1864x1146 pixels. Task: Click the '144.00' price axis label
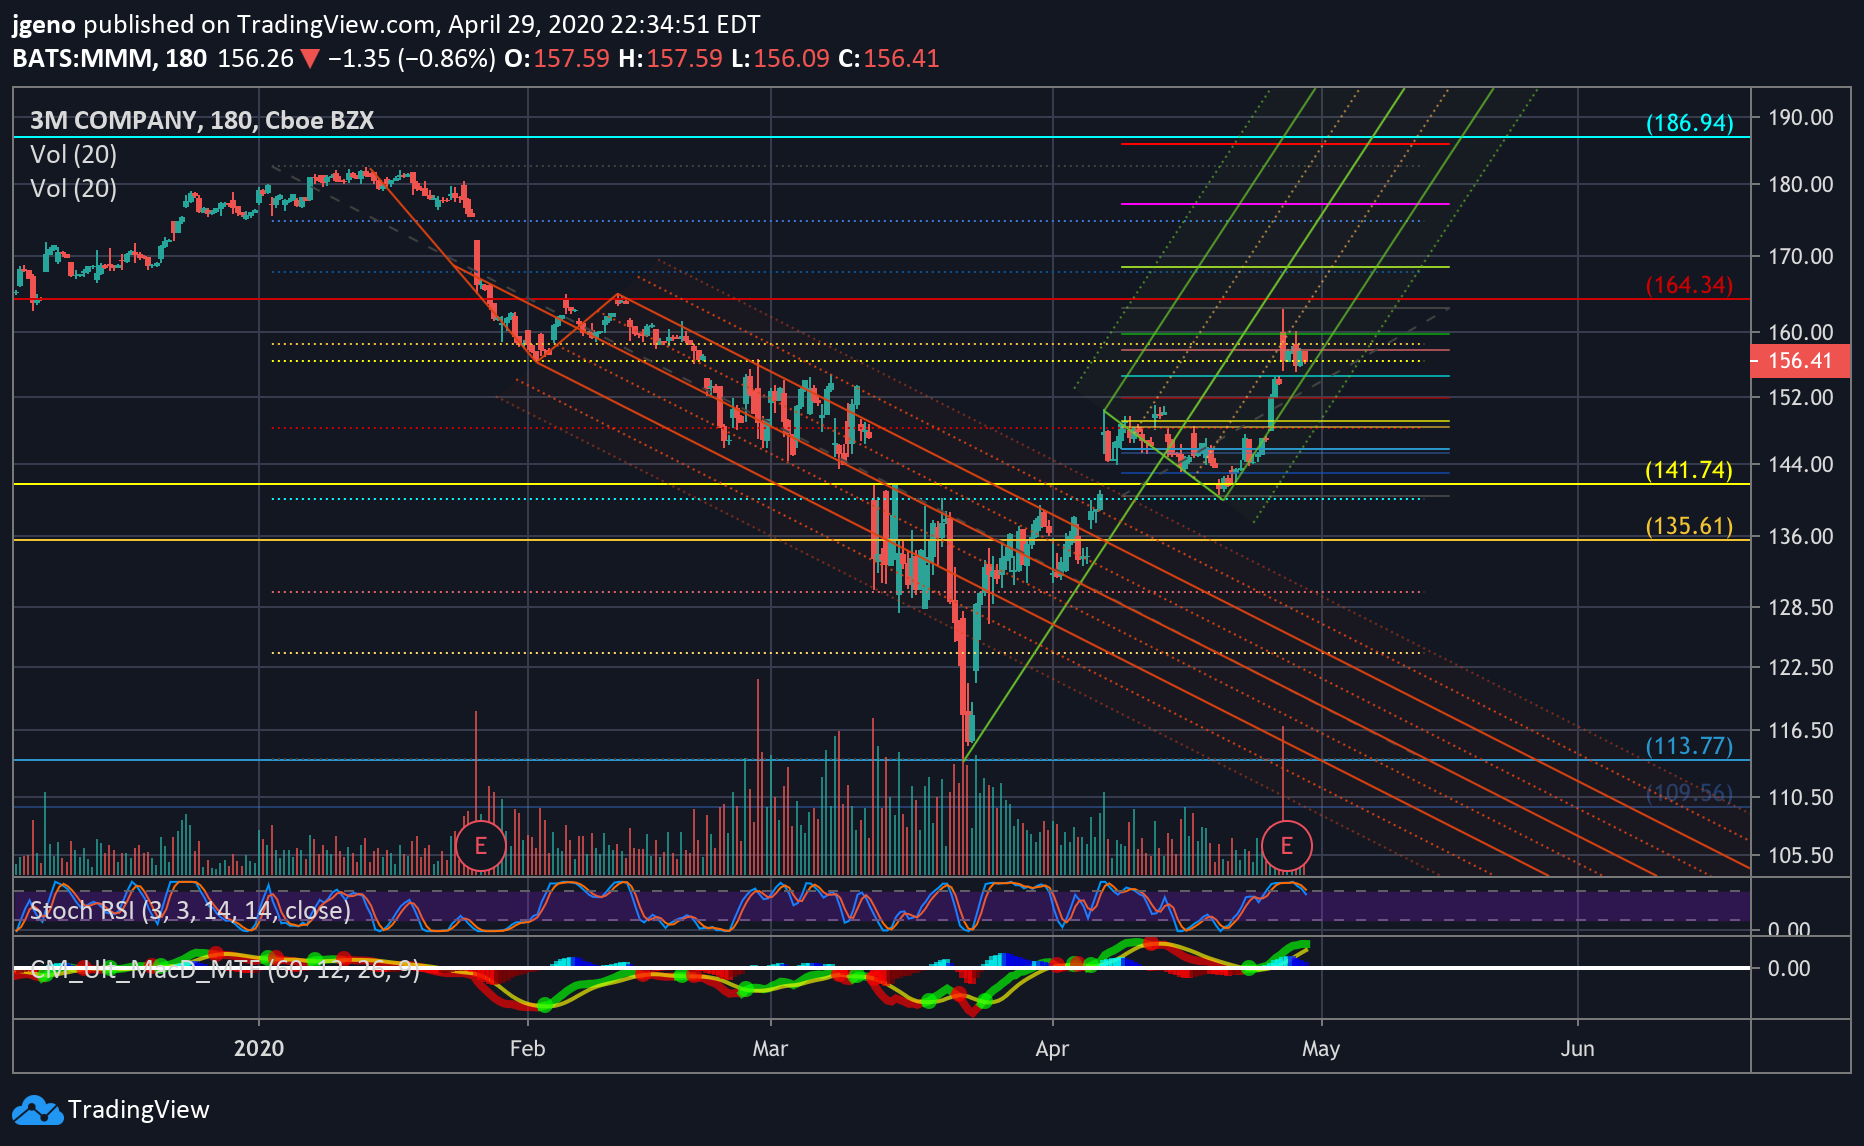[1801, 464]
